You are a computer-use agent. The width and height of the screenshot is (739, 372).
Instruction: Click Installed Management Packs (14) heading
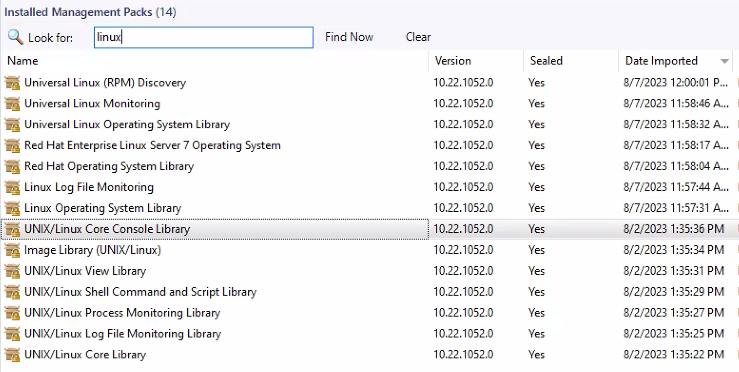pos(90,12)
